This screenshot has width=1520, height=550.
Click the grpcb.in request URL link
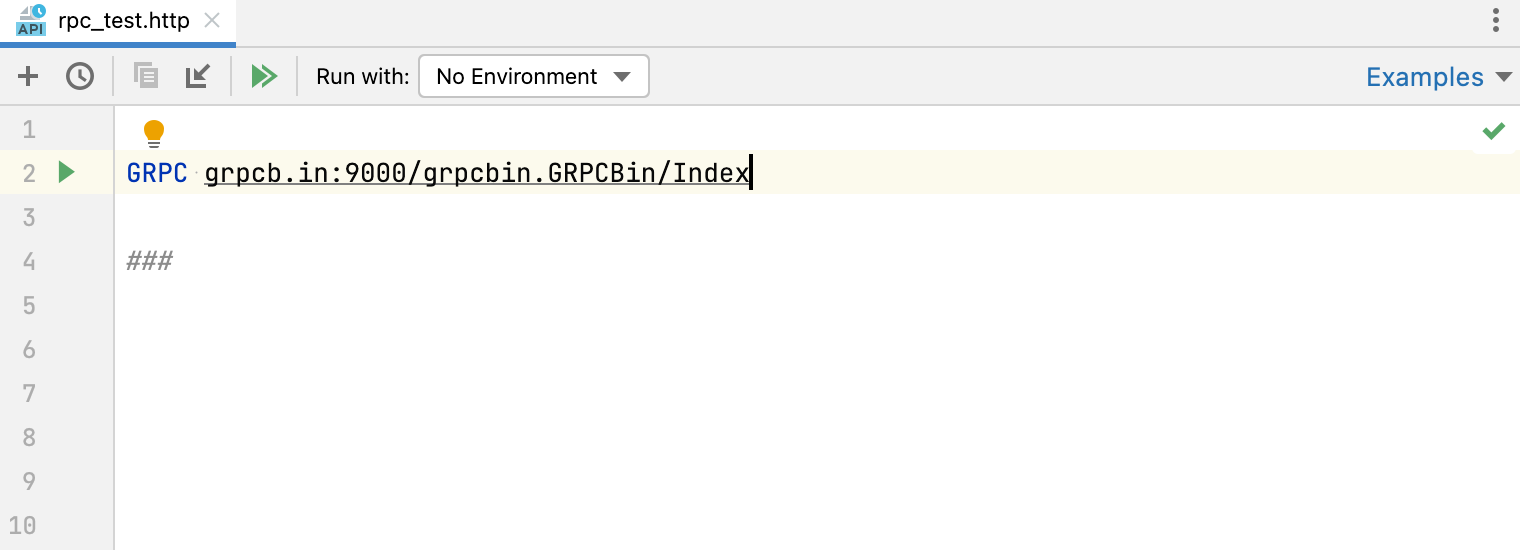pos(476,174)
